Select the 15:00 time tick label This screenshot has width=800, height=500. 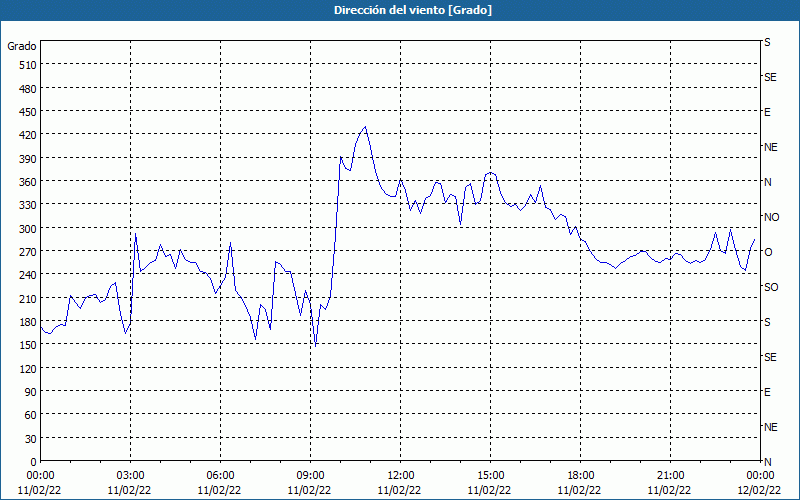pos(490,475)
